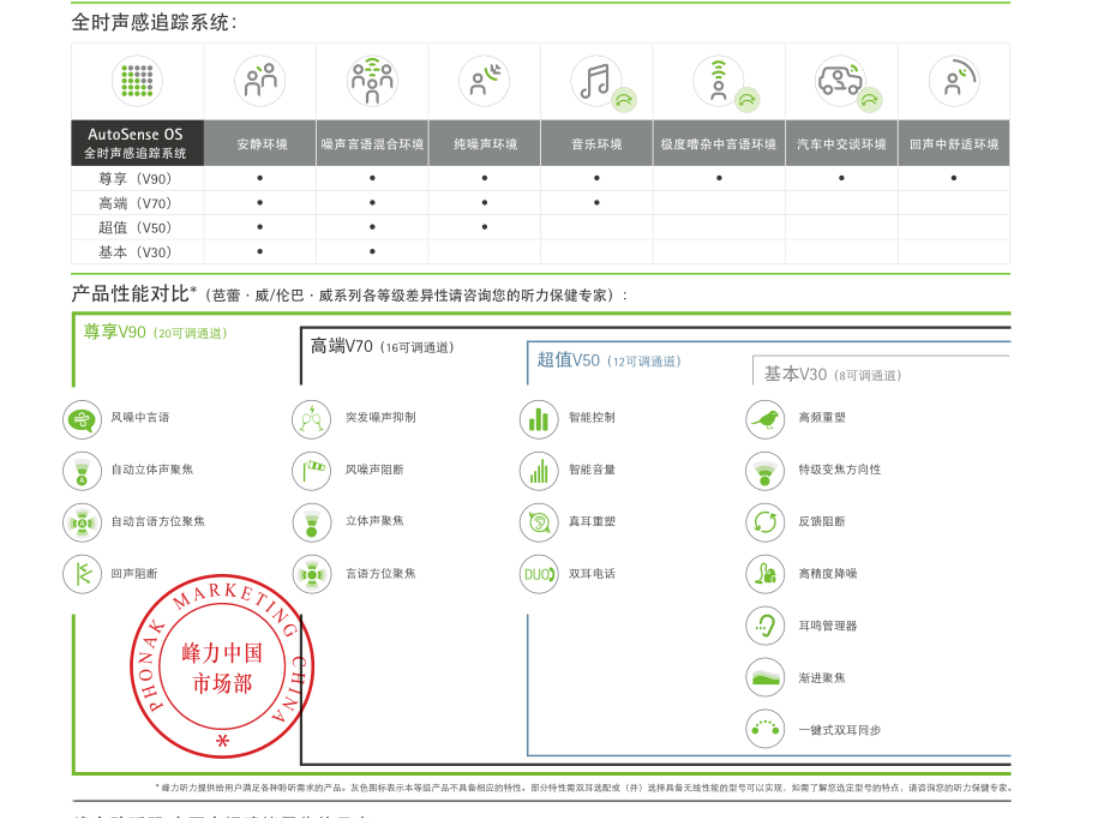Click the 自动言语方位聚焦 icon
This screenshot has height=818, width=1098.
click(x=83, y=522)
